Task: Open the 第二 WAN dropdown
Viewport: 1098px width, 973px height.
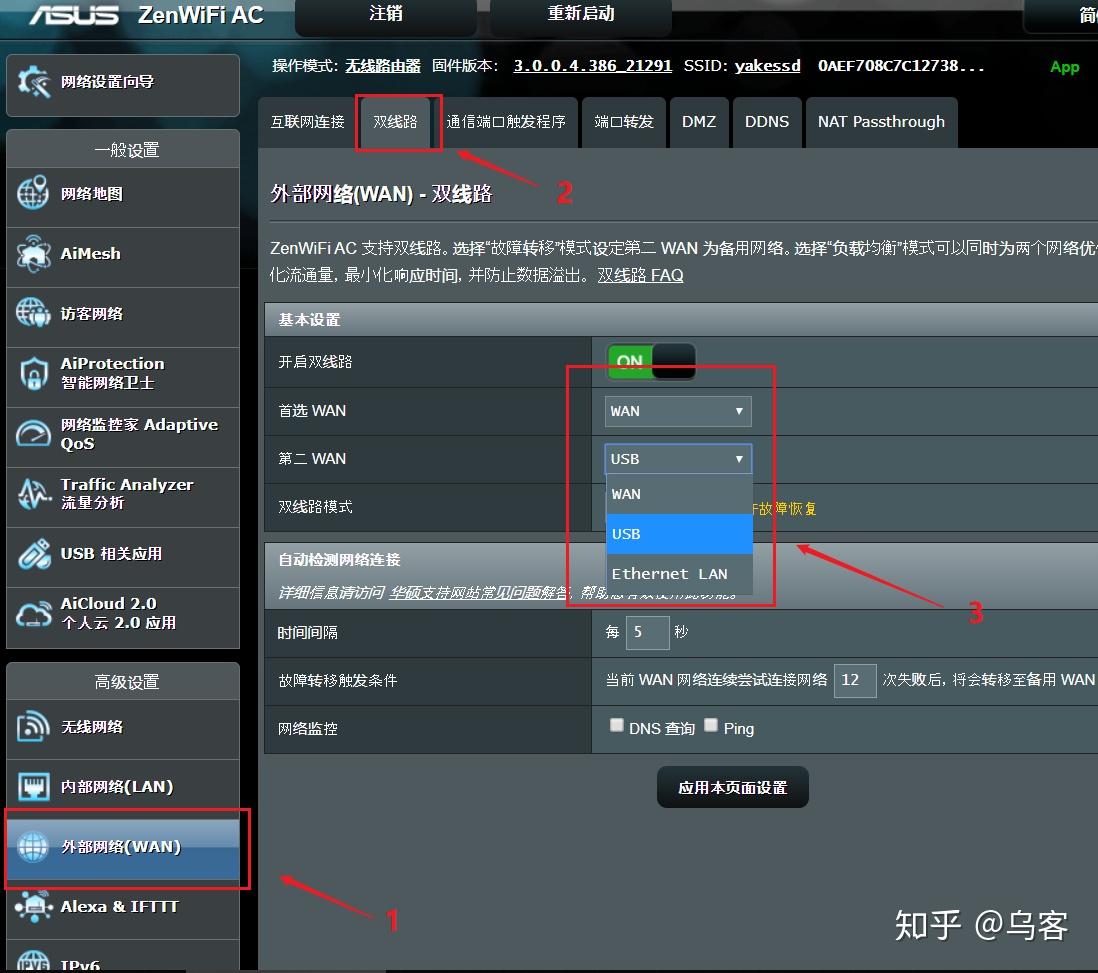Action: tap(677, 458)
